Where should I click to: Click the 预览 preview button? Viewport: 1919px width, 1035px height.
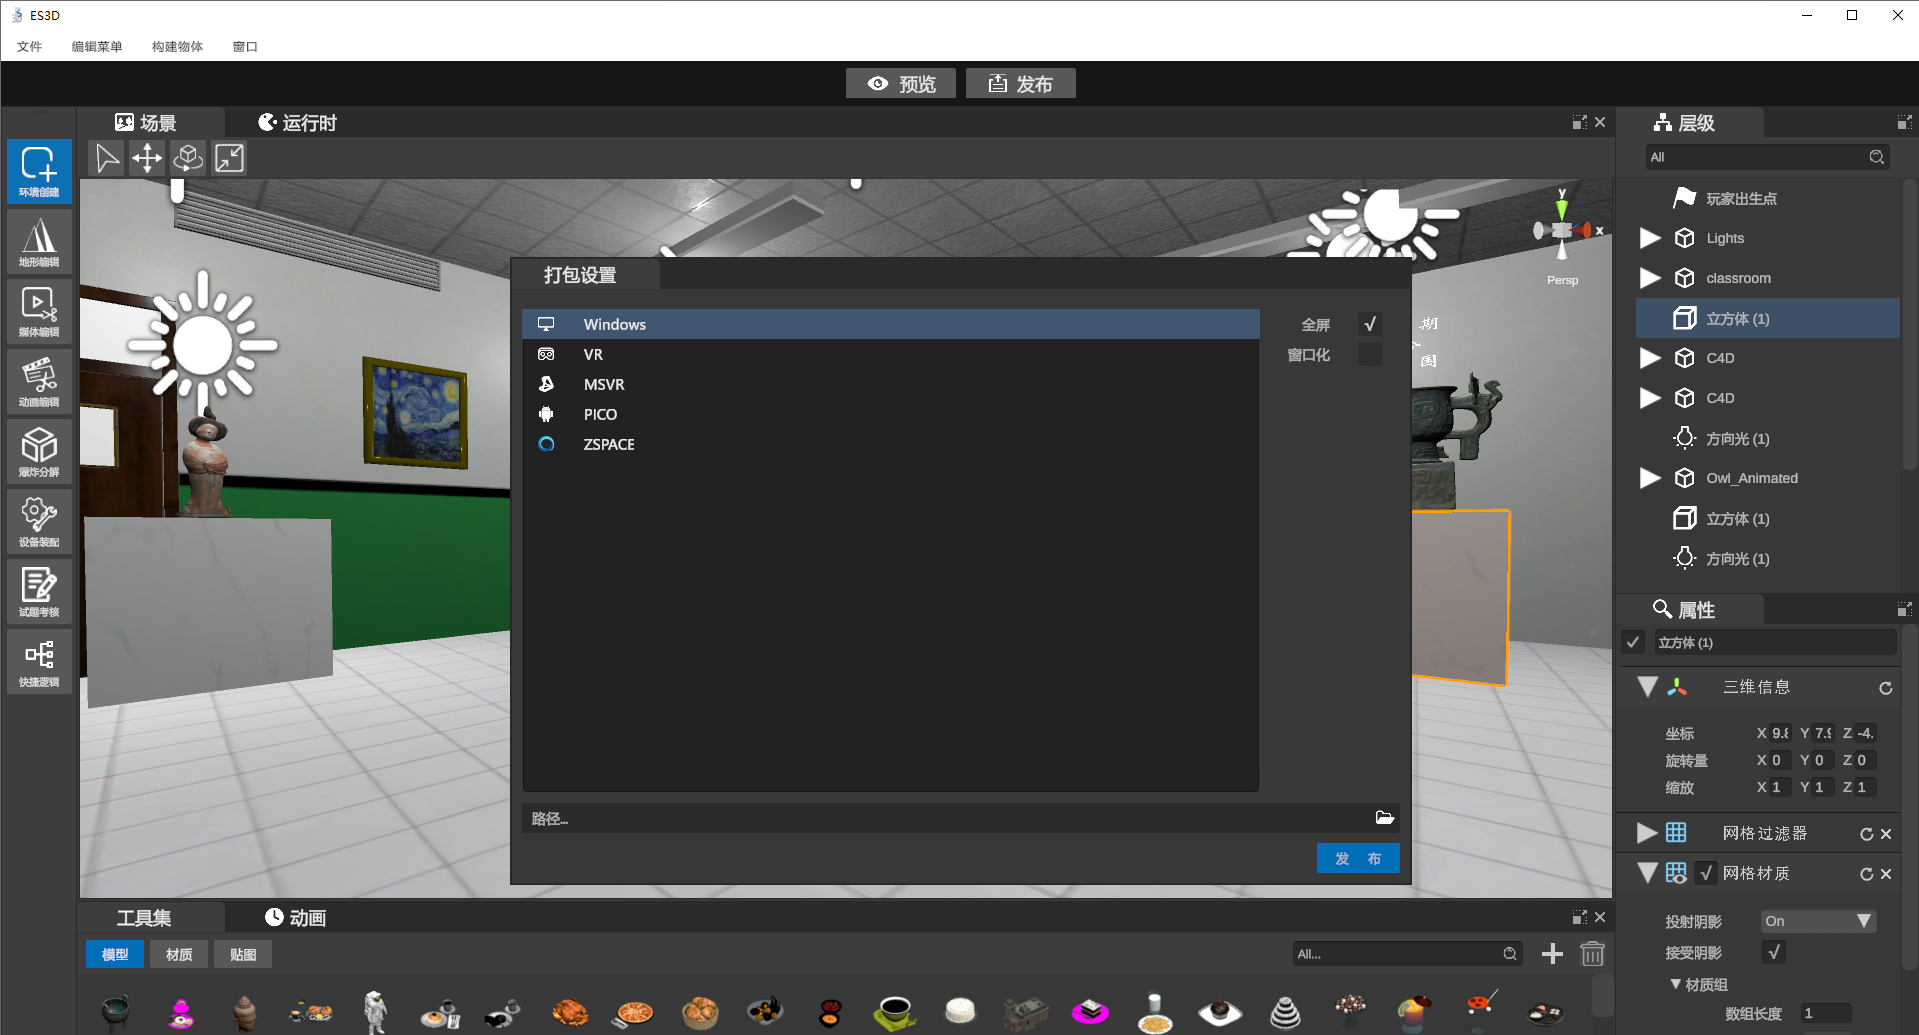coord(901,84)
